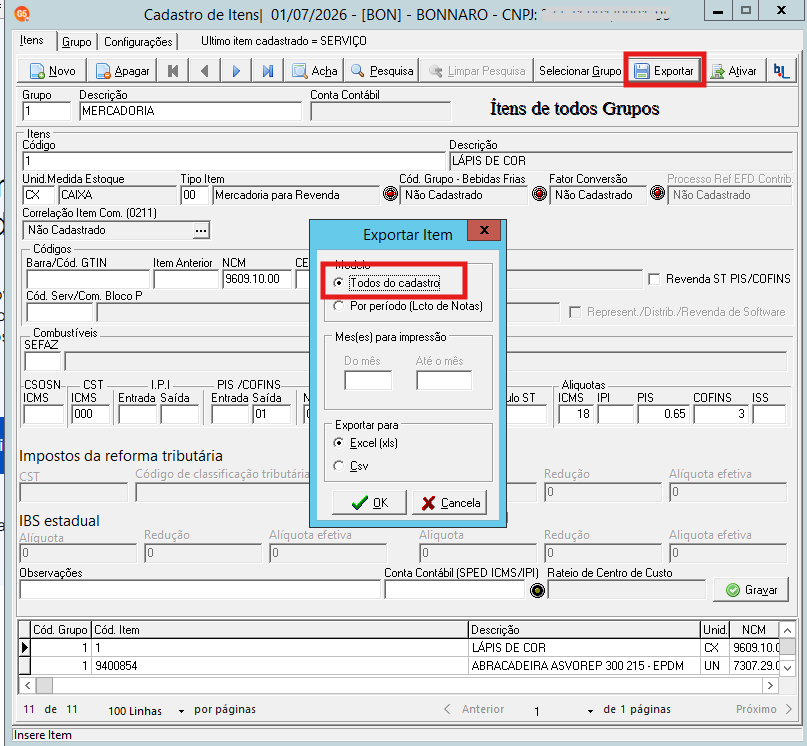Viewport: 807px width, 746px height.
Task: Click the Grupo number field
Action: (x=46, y=111)
